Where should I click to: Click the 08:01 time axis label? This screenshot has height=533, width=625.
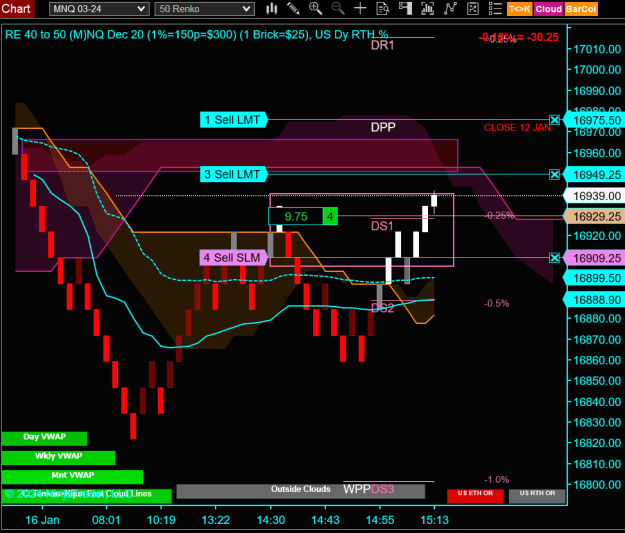(106, 520)
